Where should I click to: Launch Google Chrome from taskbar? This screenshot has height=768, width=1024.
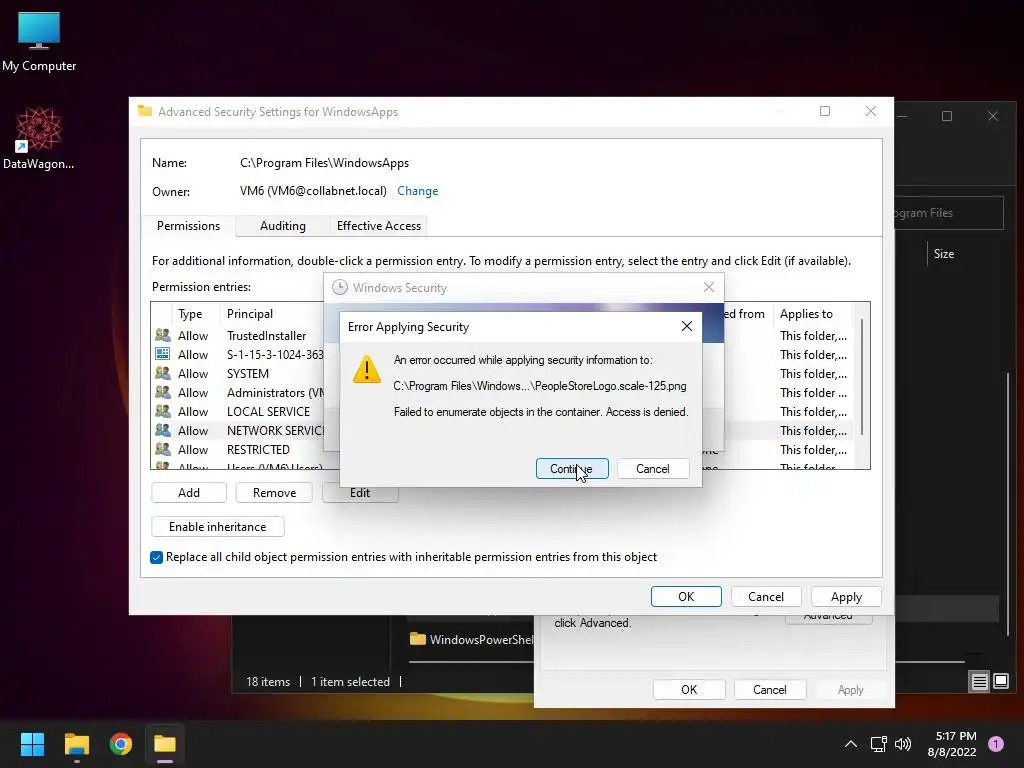pyautogui.click(x=121, y=744)
